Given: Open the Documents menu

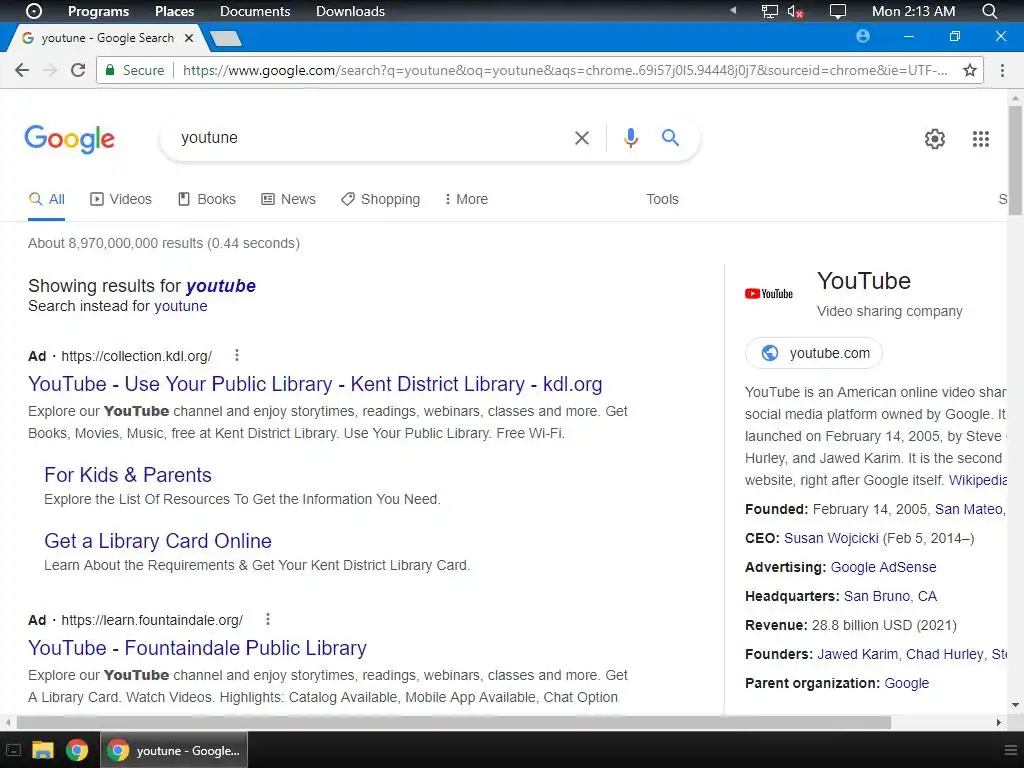Looking at the screenshot, I should (255, 11).
